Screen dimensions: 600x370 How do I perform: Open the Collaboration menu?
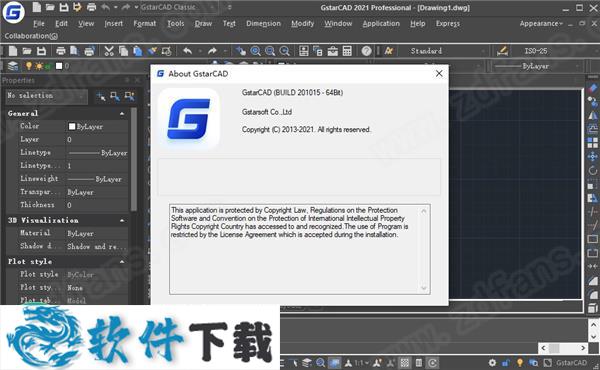point(31,36)
